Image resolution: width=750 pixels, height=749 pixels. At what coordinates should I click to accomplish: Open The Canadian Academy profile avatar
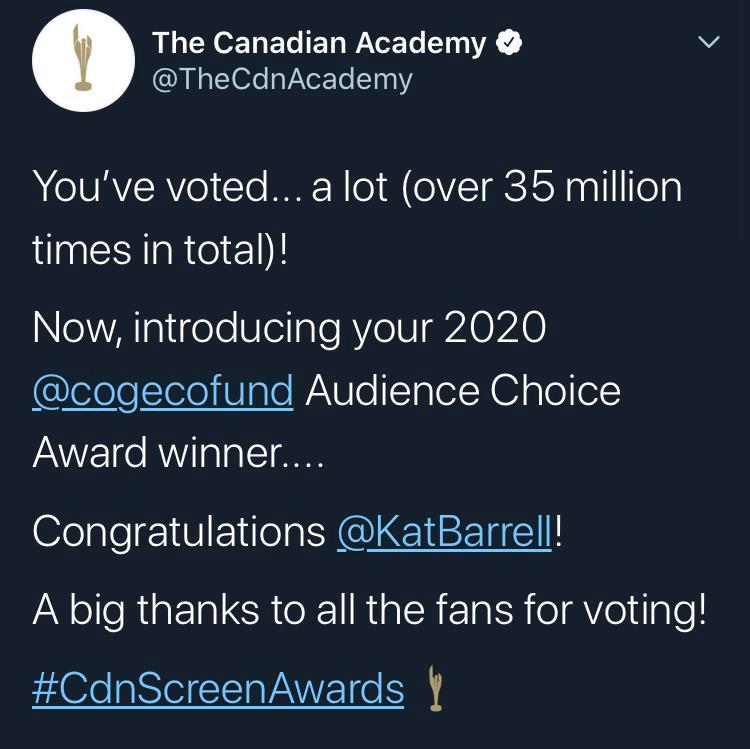[83, 61]
